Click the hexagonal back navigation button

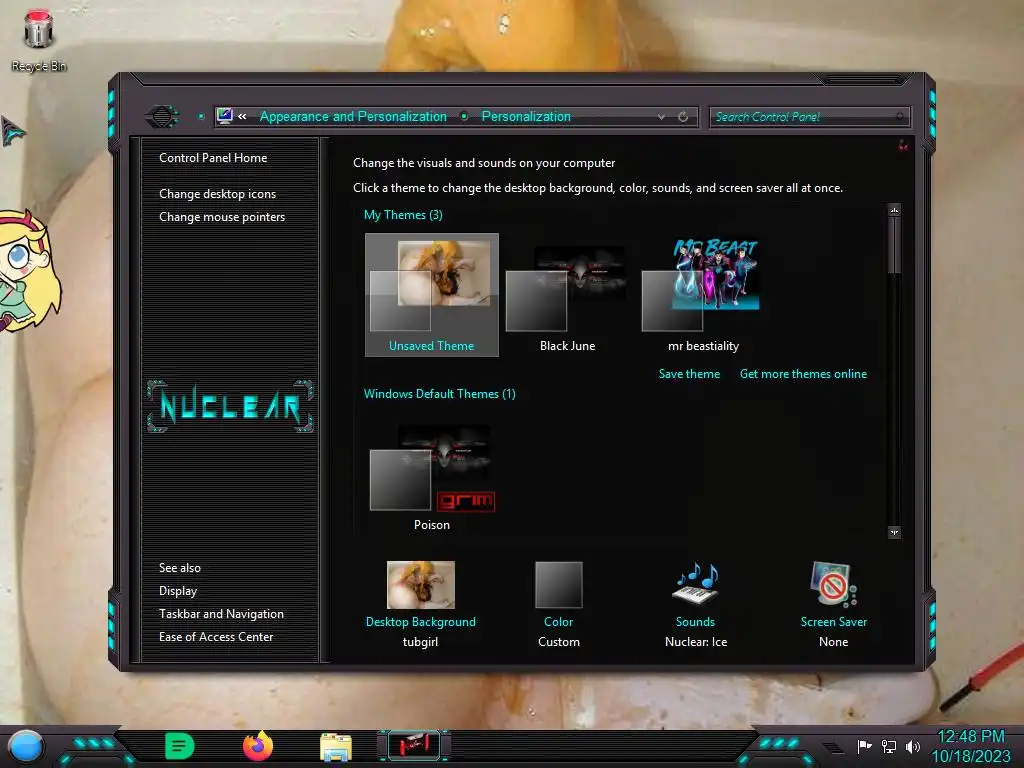[162, 117]
